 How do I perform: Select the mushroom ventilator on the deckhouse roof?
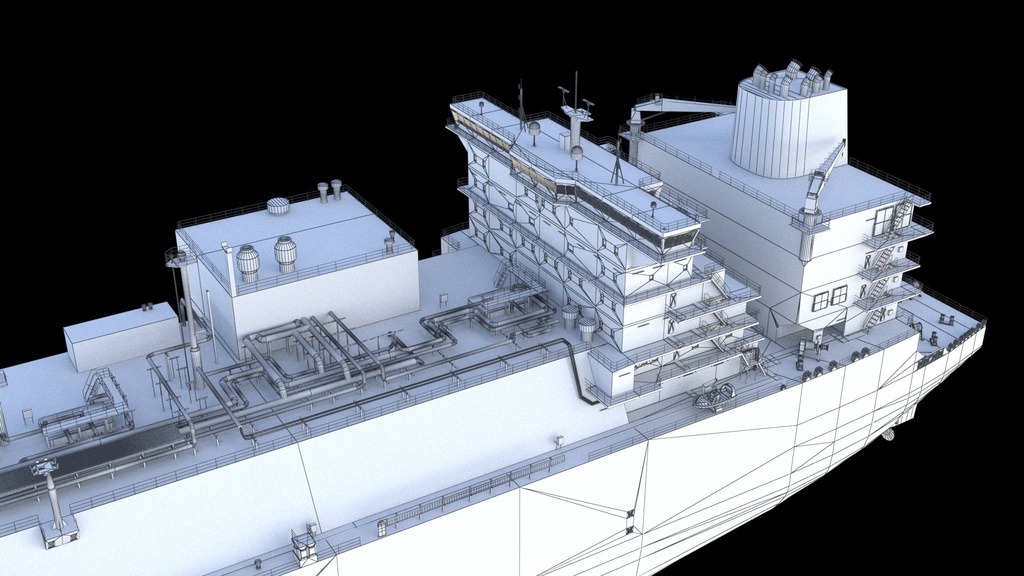point(278,206)
